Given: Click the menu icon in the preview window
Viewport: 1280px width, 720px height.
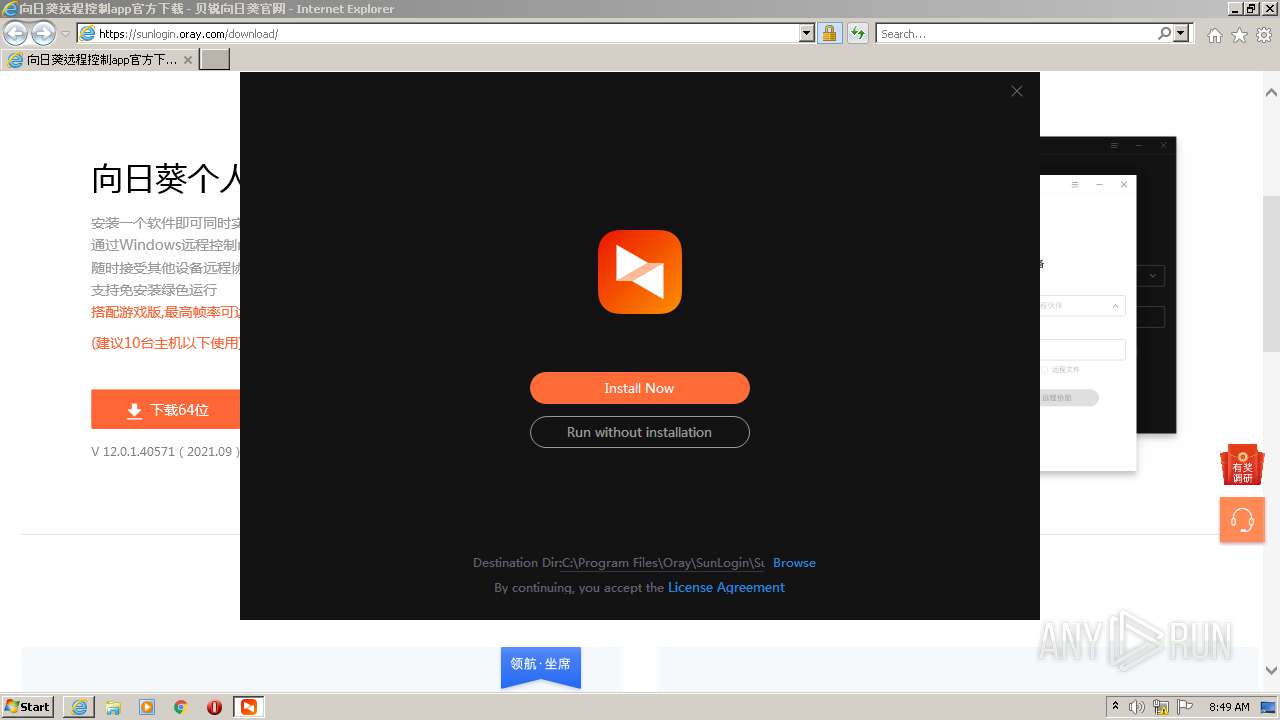Looking at the screenshot, I should coord(1075,185).
